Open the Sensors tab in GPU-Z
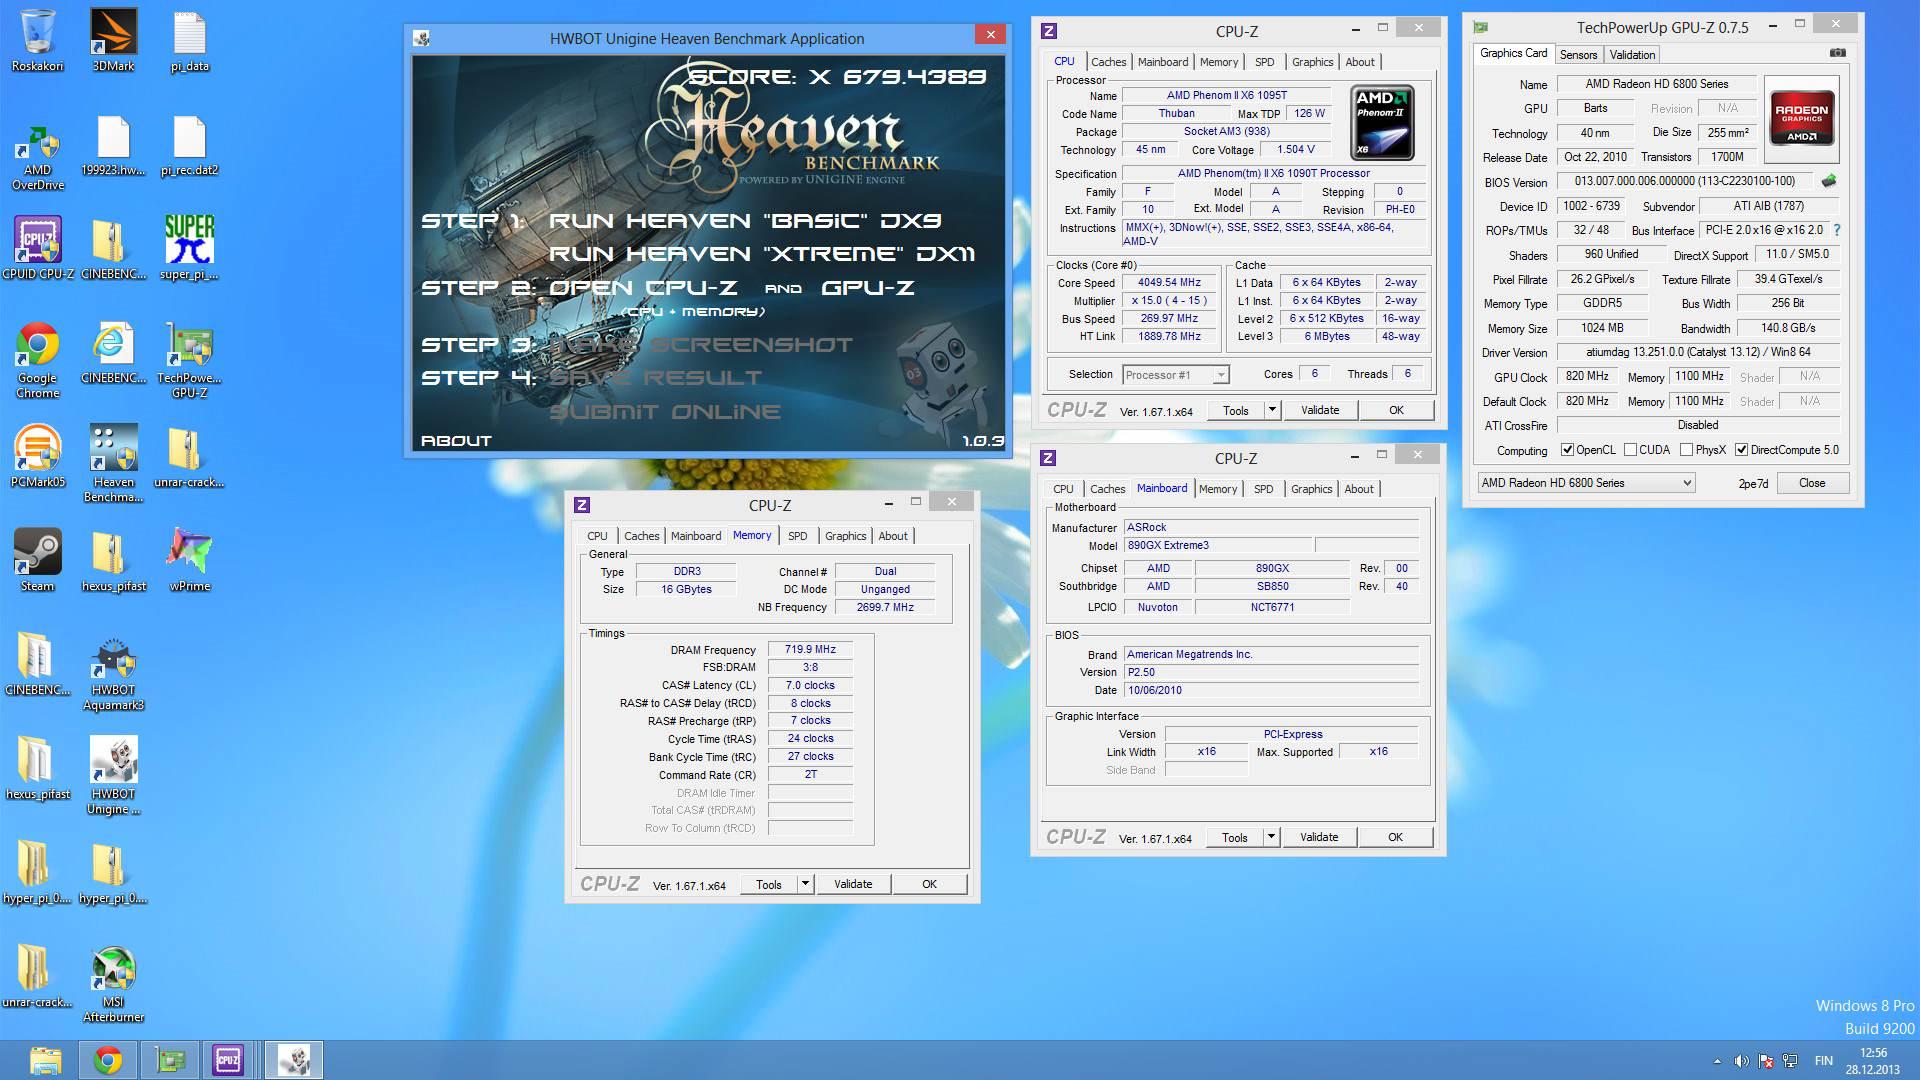Screen dimensions: 1920x1080 (1578, 55)
